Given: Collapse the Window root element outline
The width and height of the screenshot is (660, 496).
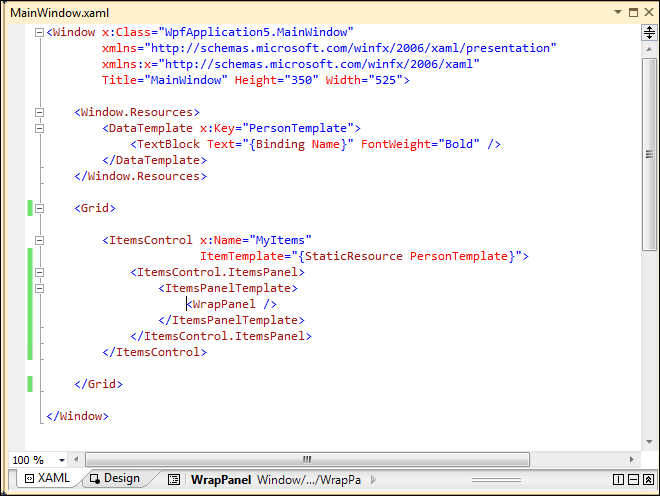Looking at the screenshot, I should [x=39, y=32].
